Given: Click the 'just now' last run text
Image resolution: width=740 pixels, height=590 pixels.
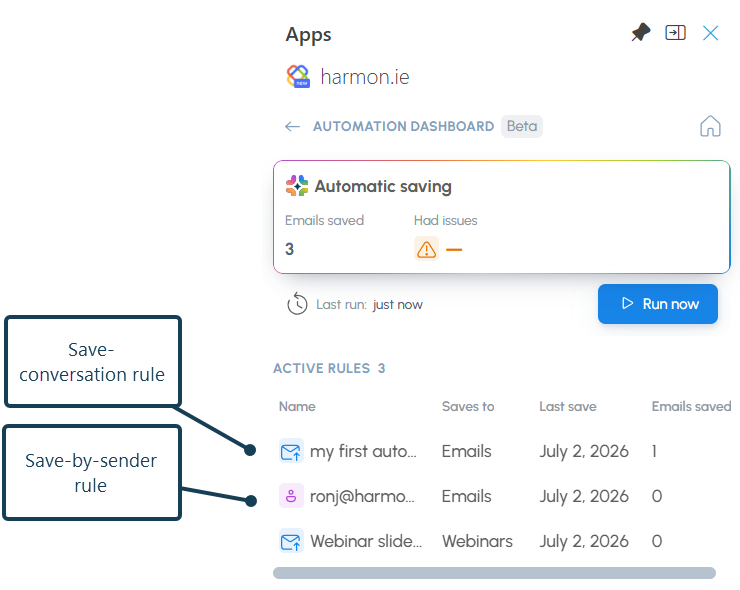Looking at the screenshot, I should tap(397, 305).
